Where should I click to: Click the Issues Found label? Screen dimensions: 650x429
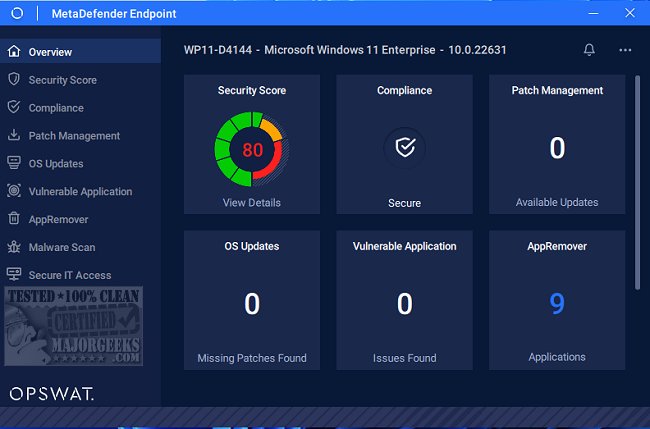tap(405, 358)
